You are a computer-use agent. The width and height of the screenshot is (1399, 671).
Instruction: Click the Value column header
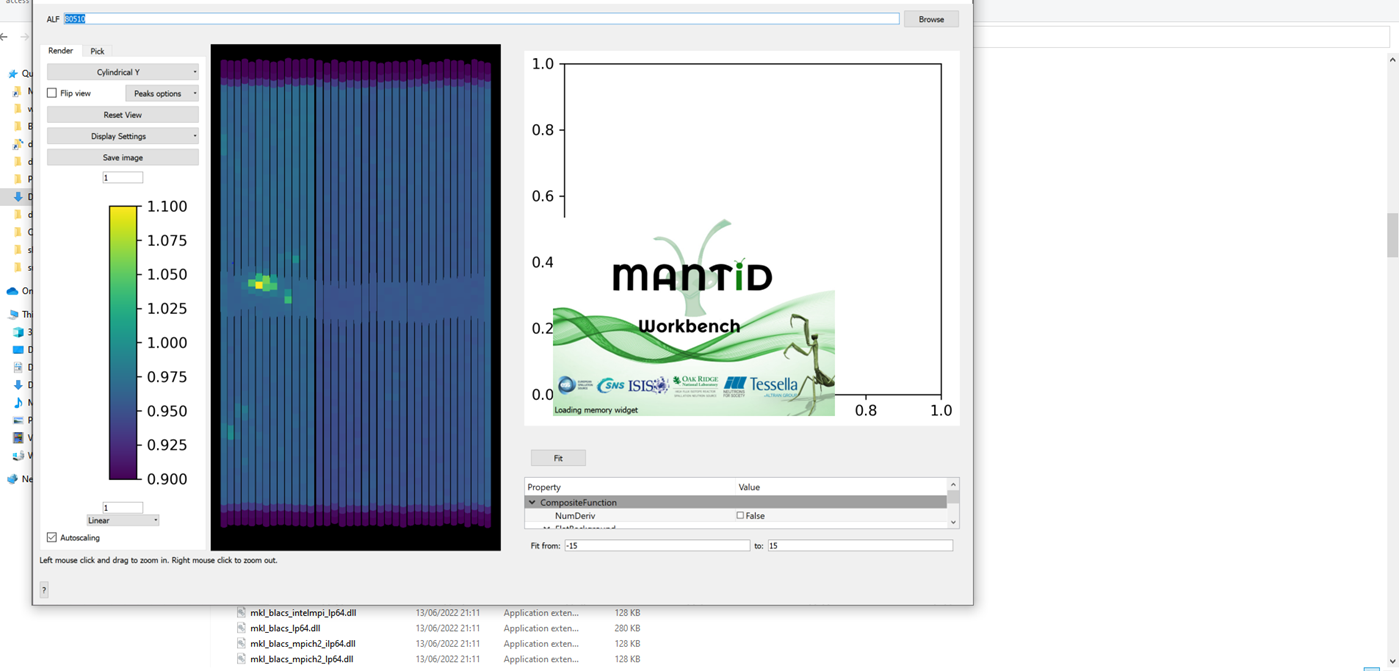[x=749, y=487]
